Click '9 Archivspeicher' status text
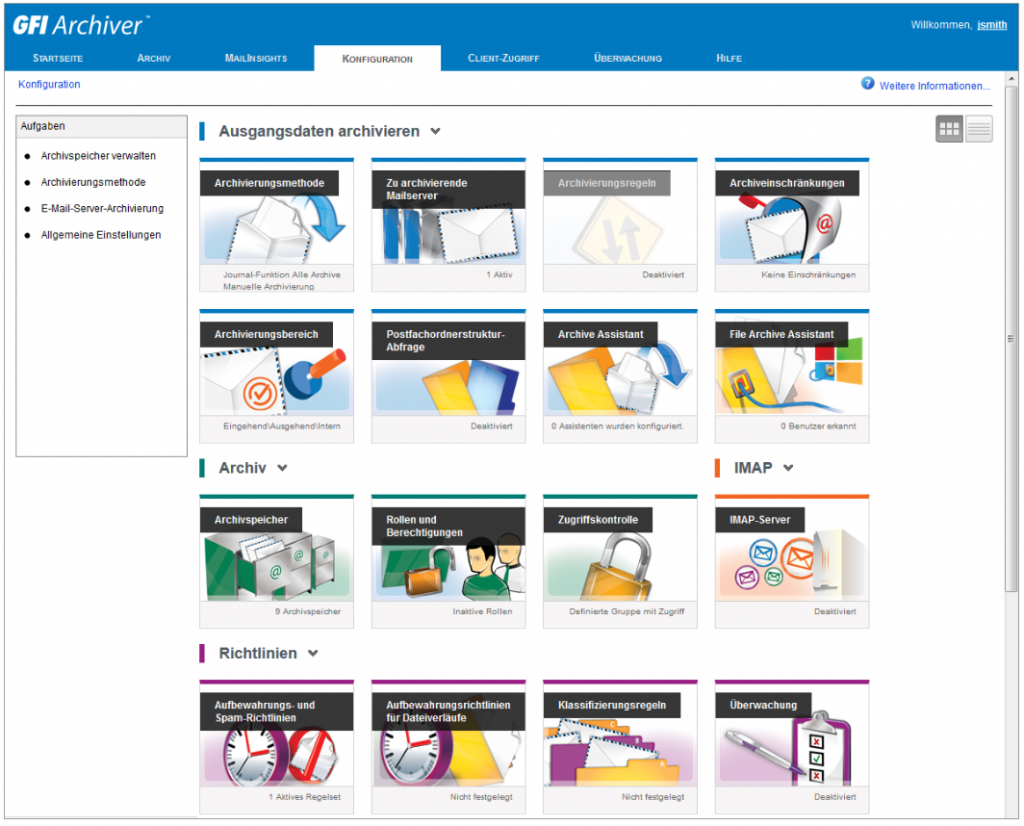Screen dimensions: 1024x826 coord(308,612)
